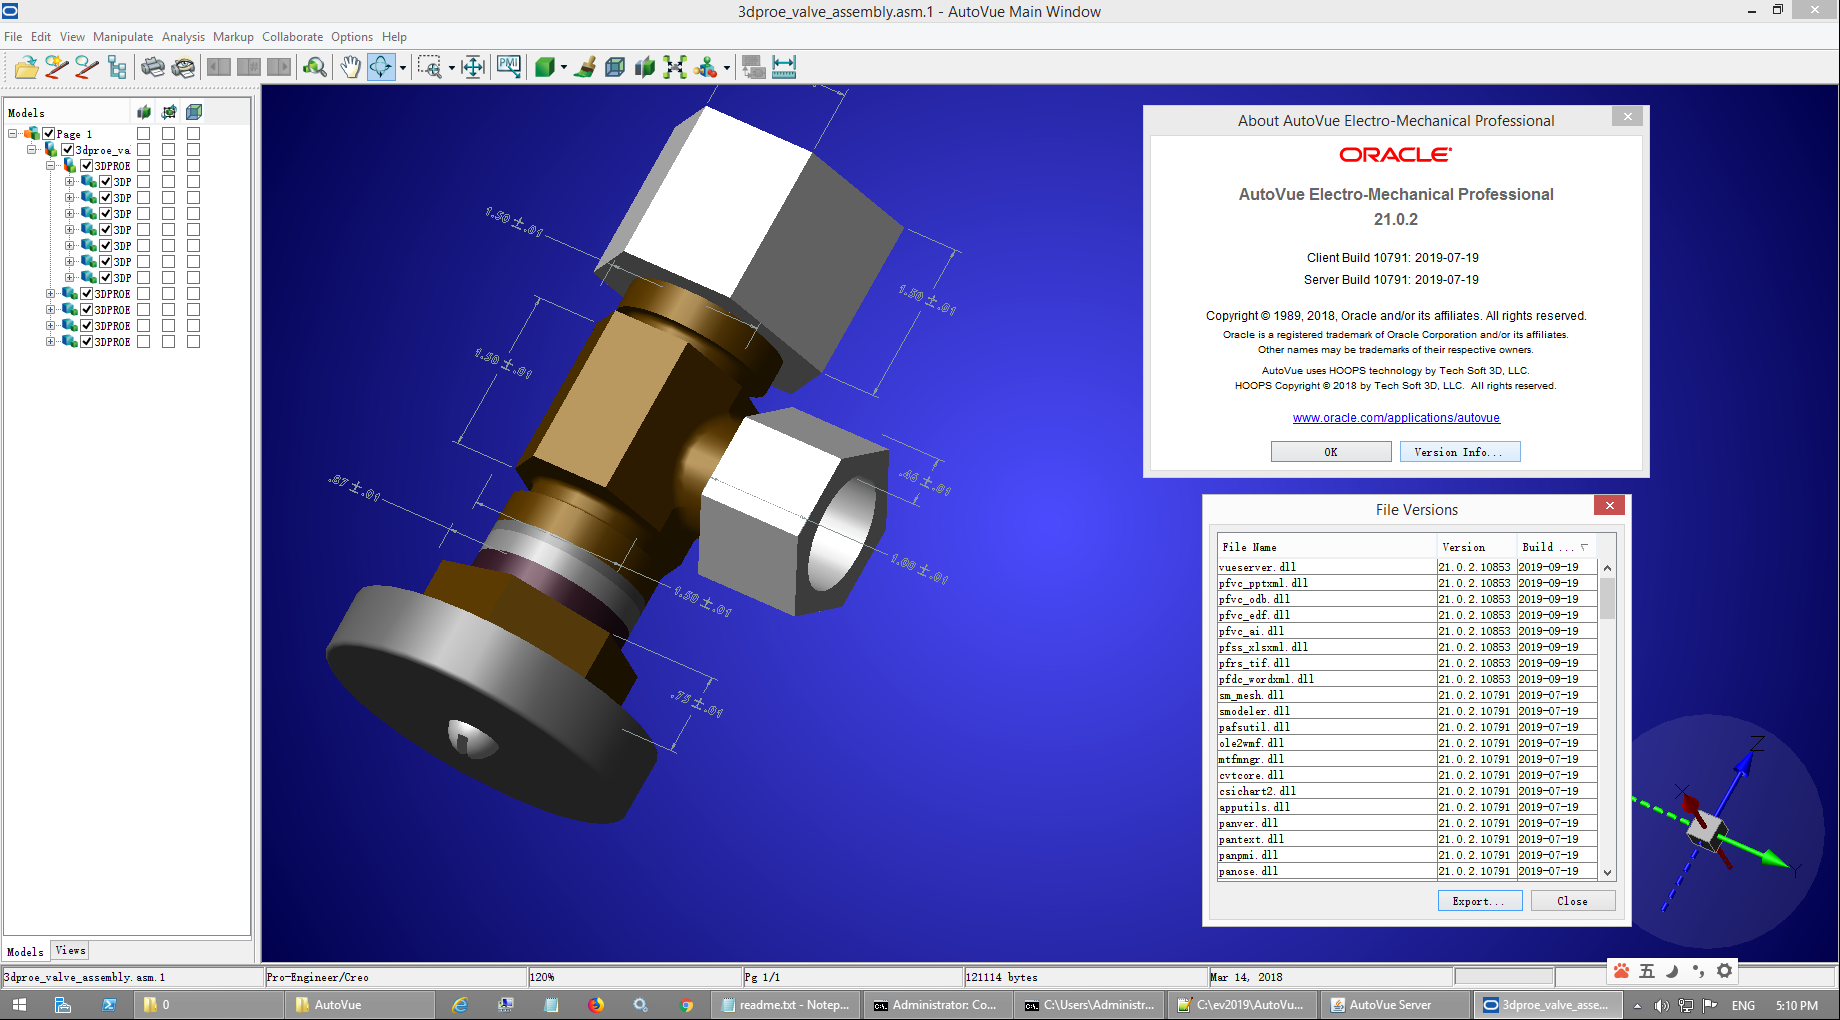
Task: Uncheck the Page 1 visibility checkbox
Action: pyautogui.click(x=49, y=133)
